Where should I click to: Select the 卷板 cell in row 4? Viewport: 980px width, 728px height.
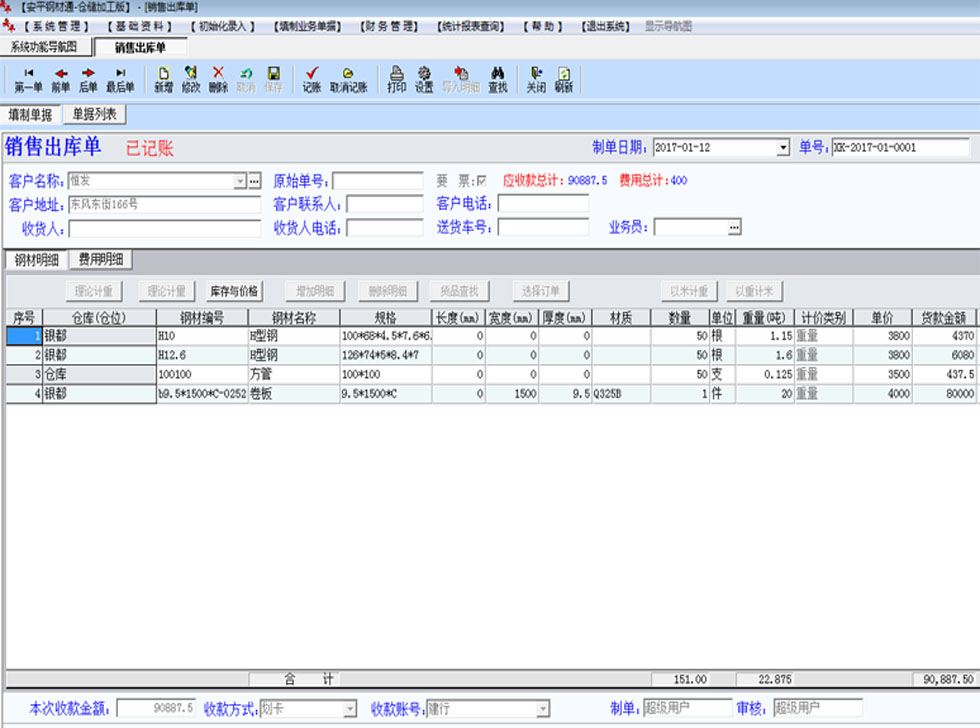tap(294, 394)
